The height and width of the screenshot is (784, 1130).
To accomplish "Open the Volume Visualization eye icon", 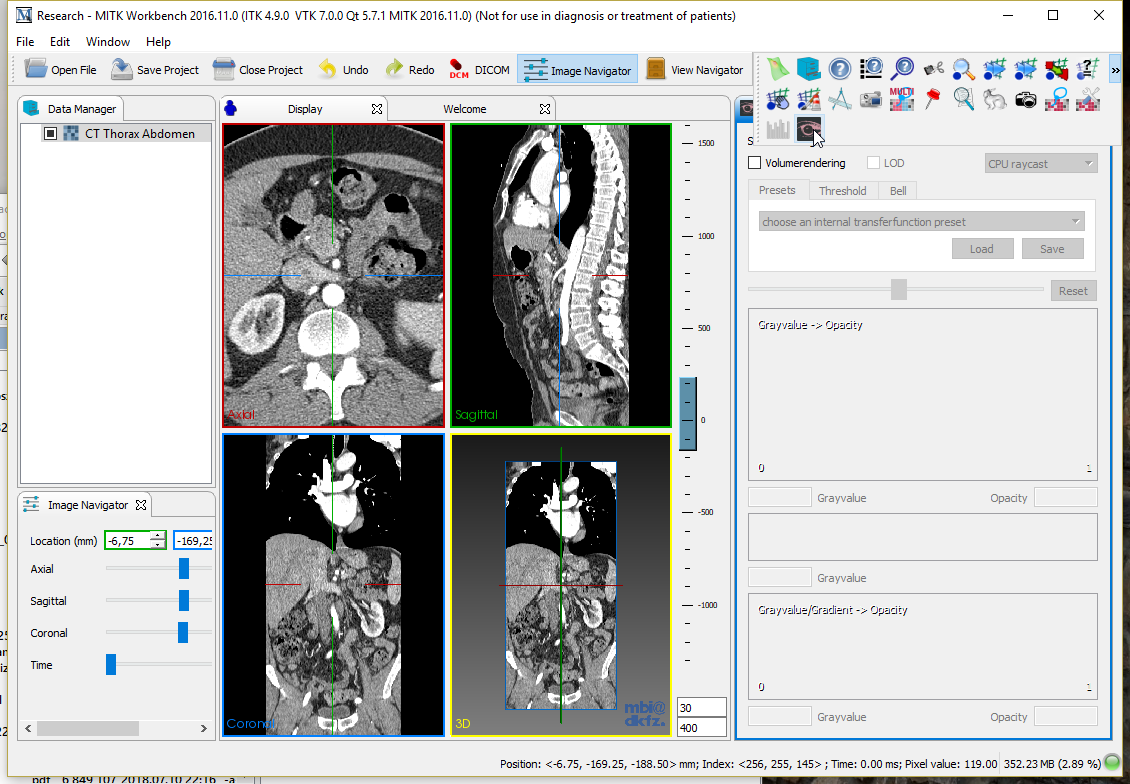I will (808, 129).
